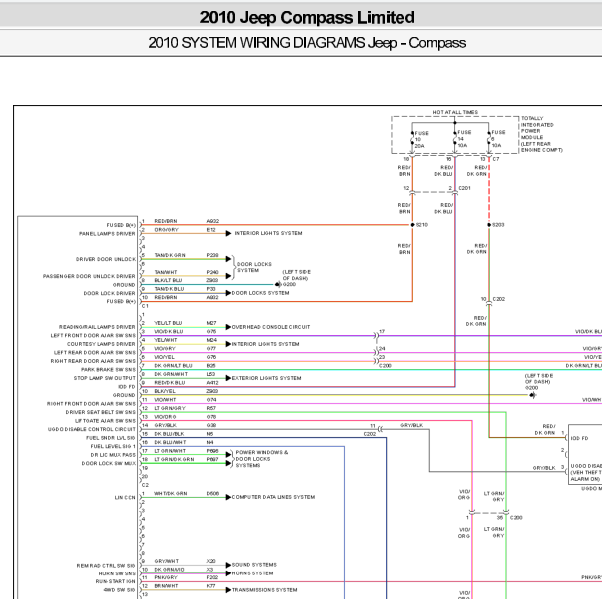
Task: Select 'PANEL LAMPS DRIVER' pin label
Action: (107, 234)
